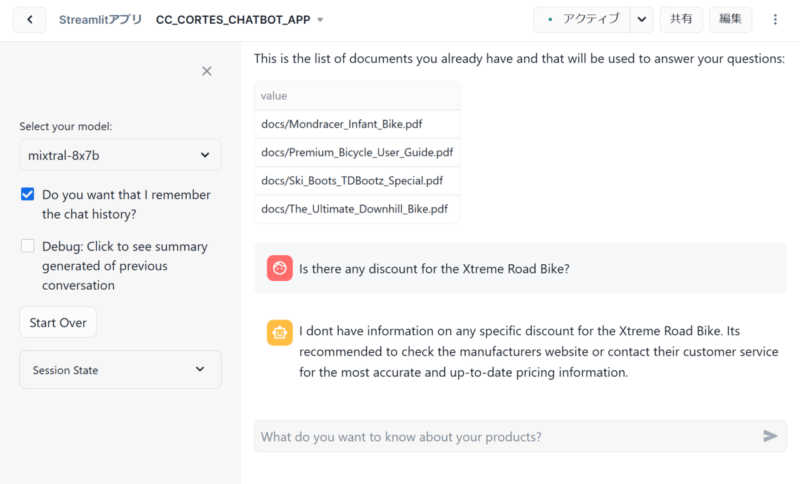Click the assistant robot avatar icon
800x484 pixels.
pyautogui.click(x=279, y=332)
